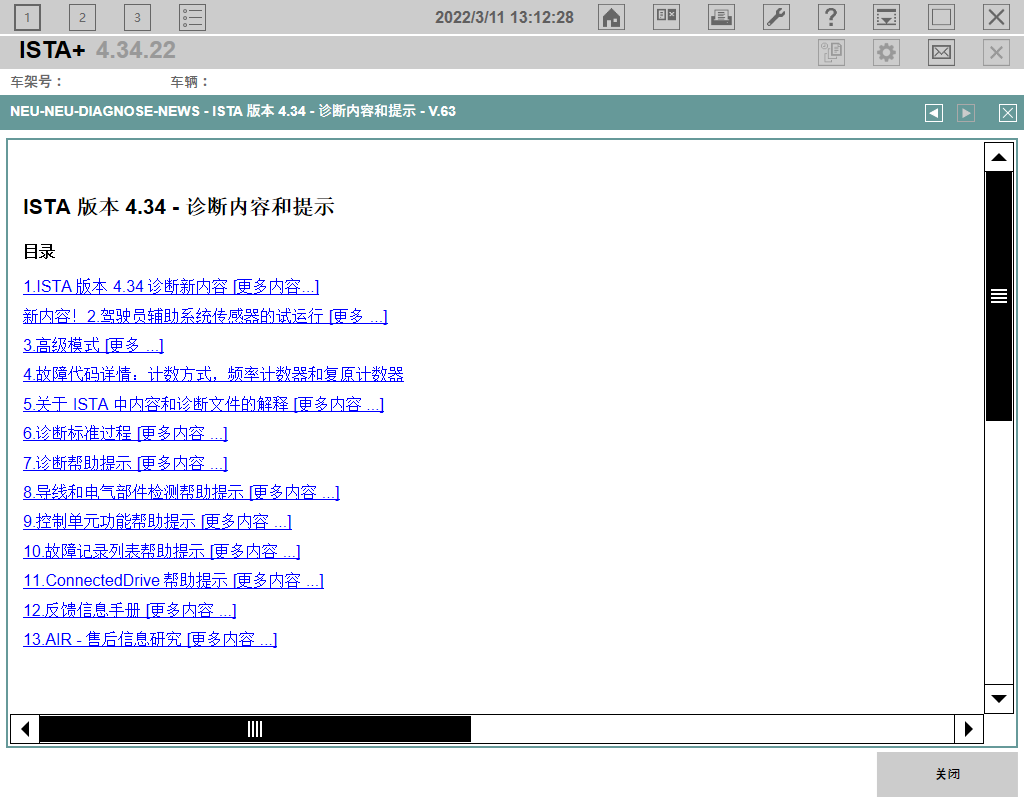The height and width of the screenshot is (800, 1024).
Task: Open link 8 导线和电气部件检测帮助提示
Action: point(182,492)
